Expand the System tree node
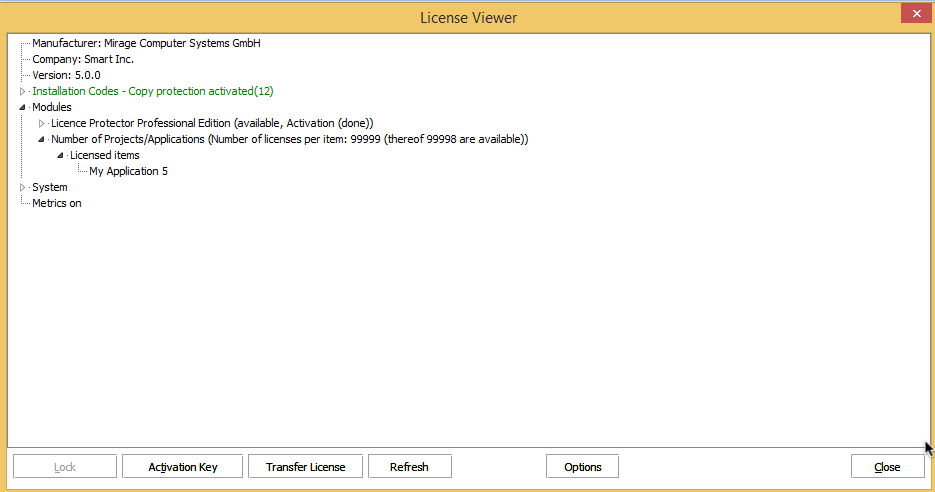 pyautogui.click(x=23, y=187)
